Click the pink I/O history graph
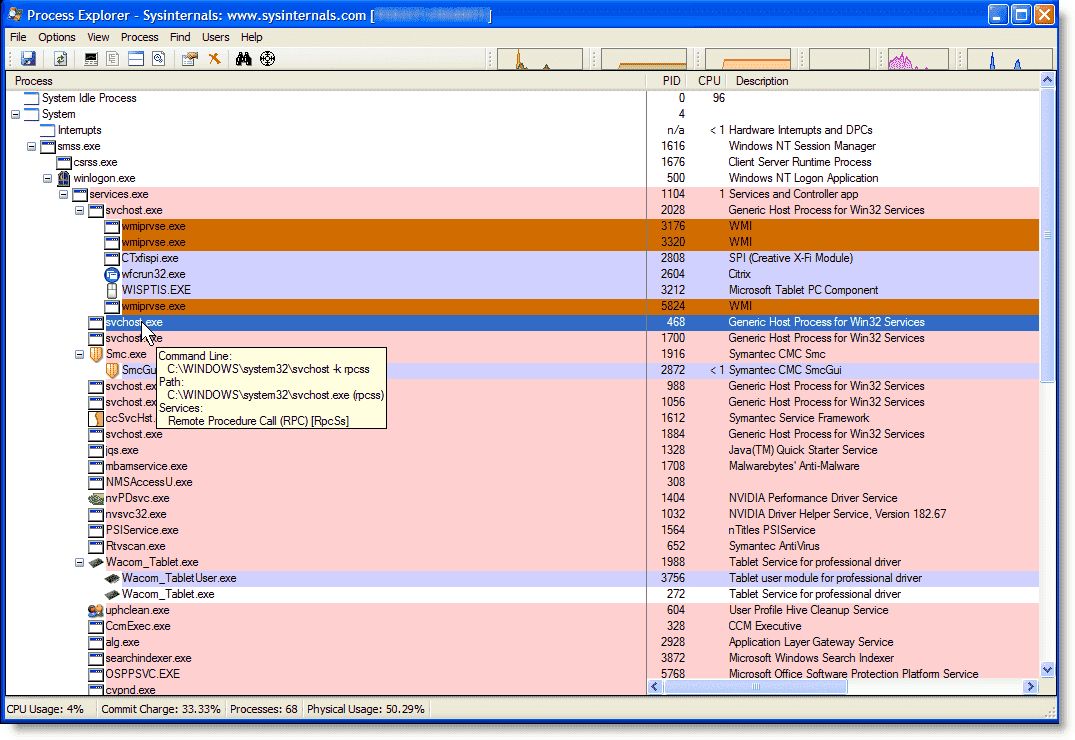Image resolution: width=1075 pixels, height=740 pixels. click(919, 59)
